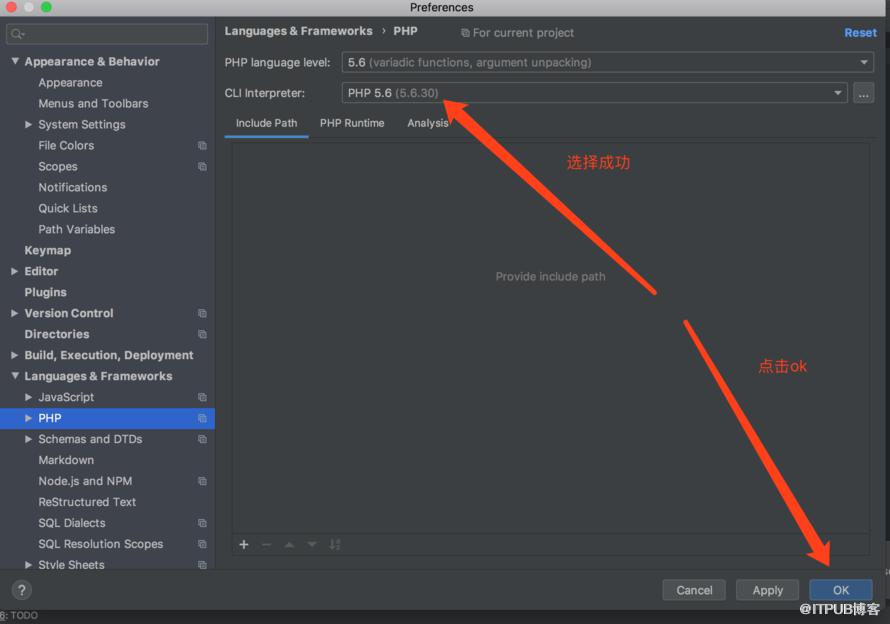
Task: Click the Cancel button
Action: (694, 591)
